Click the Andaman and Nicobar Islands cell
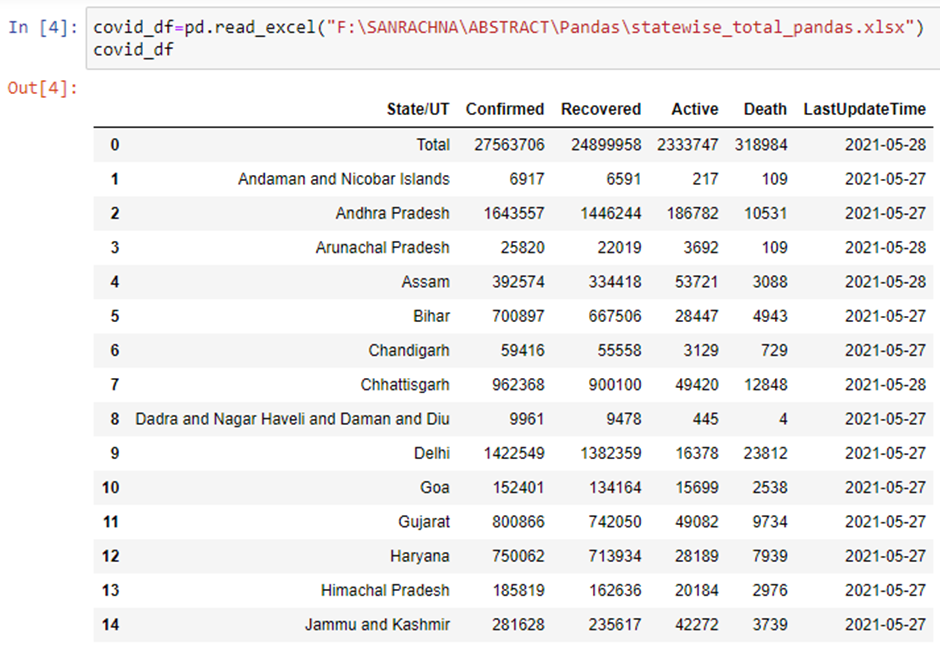The image size is (940, 646). coord(344,179)
